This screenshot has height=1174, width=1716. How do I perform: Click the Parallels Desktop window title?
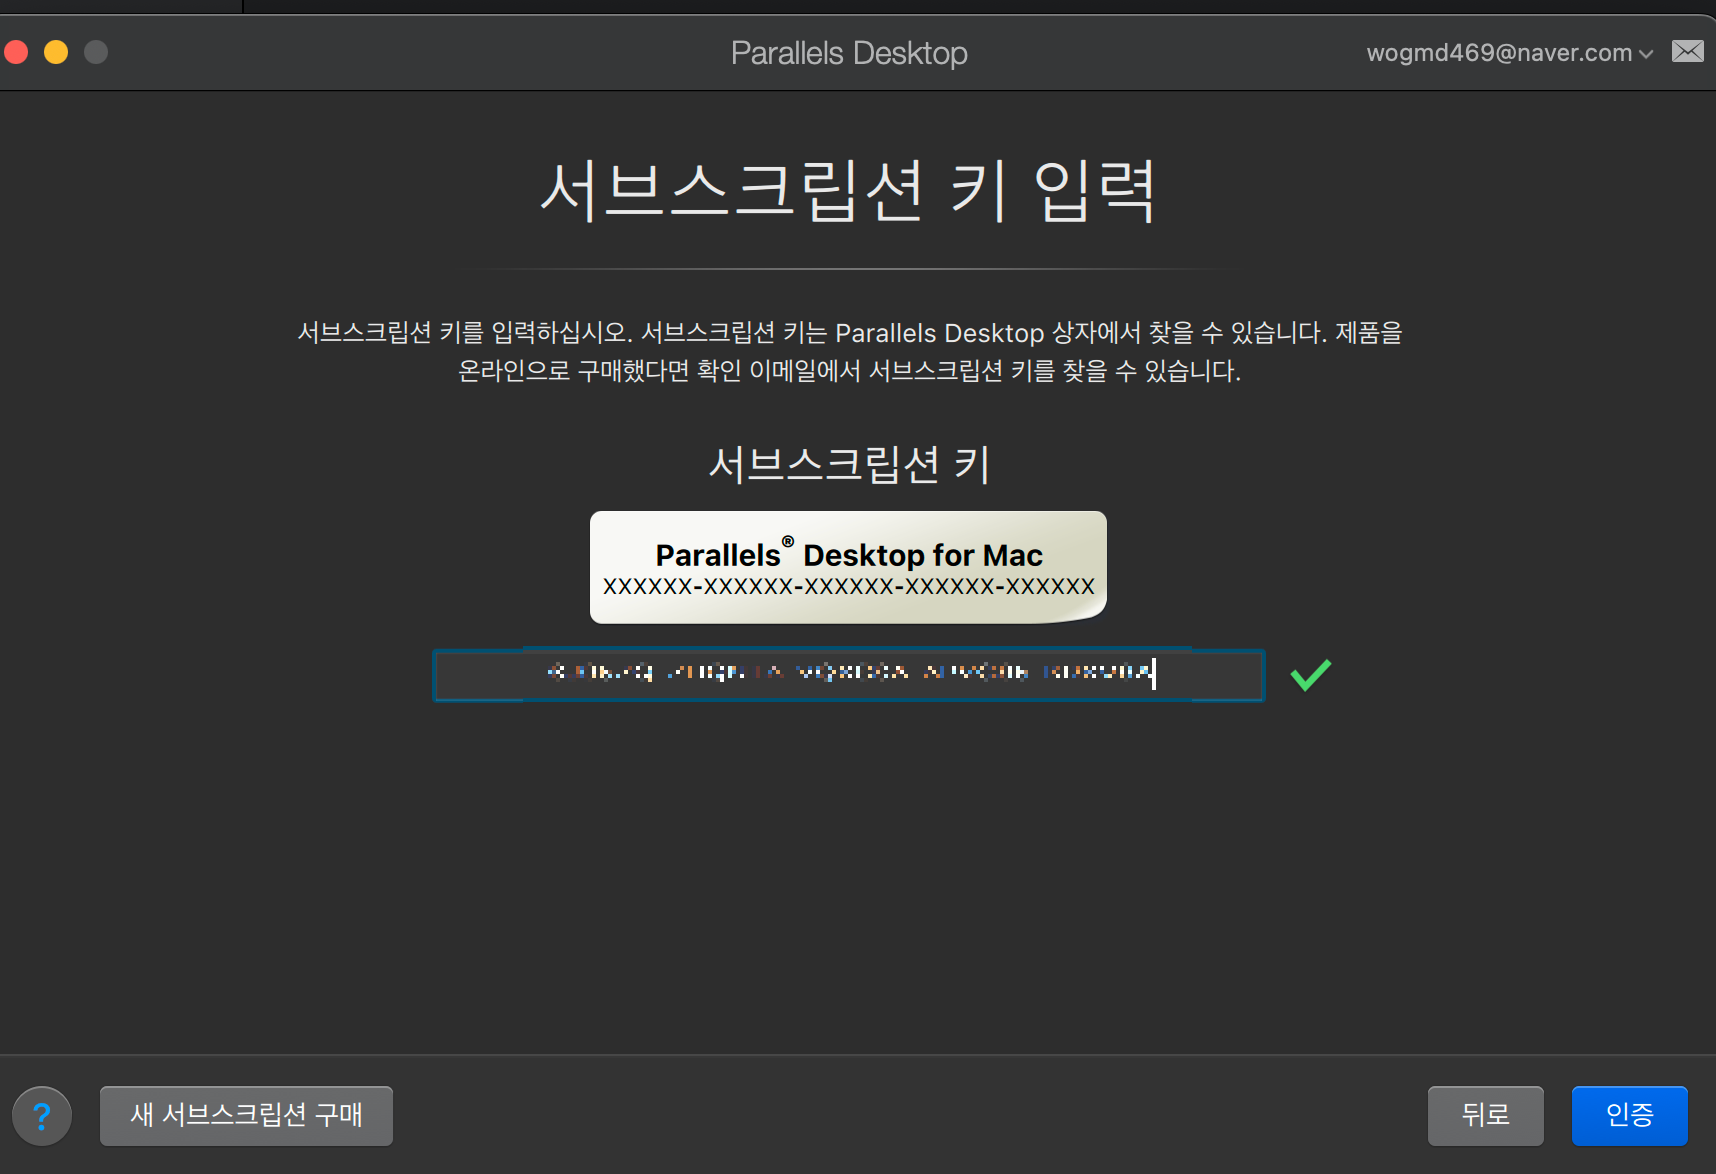[849, 53]
